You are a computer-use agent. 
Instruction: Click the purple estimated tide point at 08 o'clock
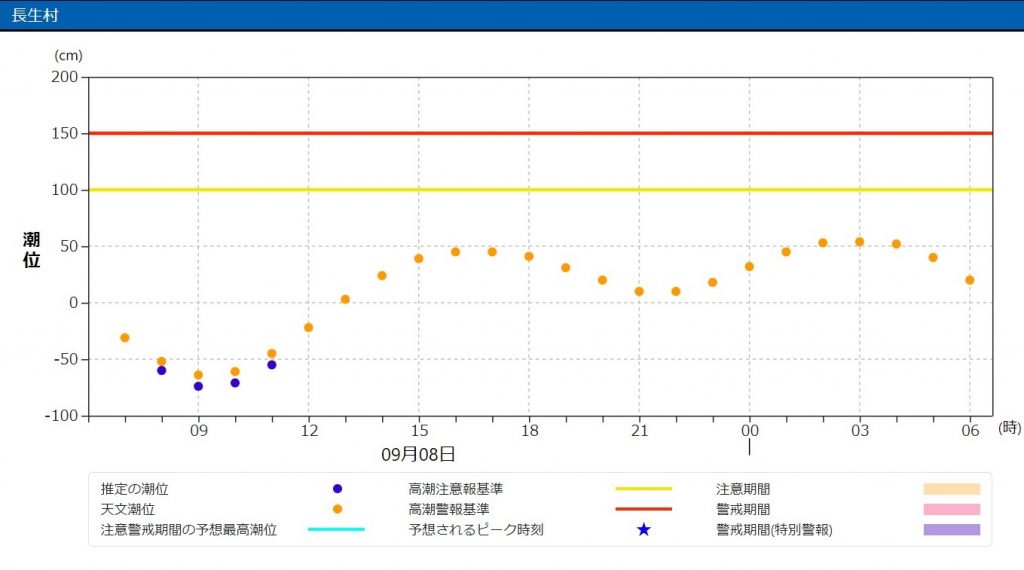[161, 370]
